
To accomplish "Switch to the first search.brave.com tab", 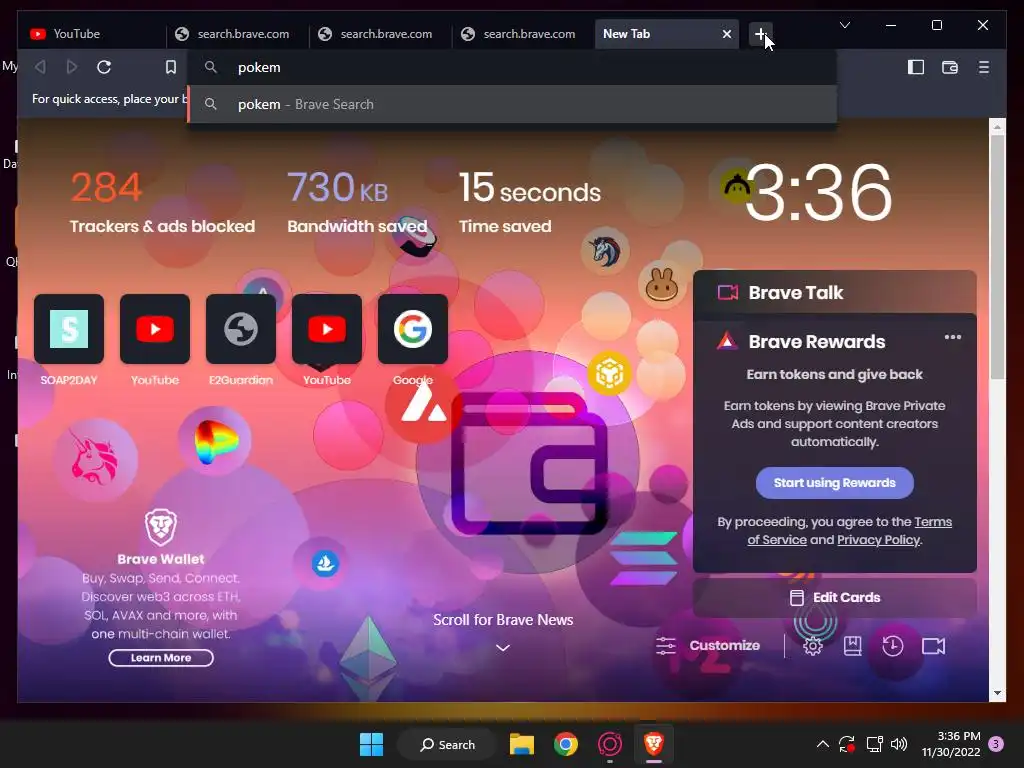I will click(238, 34).
